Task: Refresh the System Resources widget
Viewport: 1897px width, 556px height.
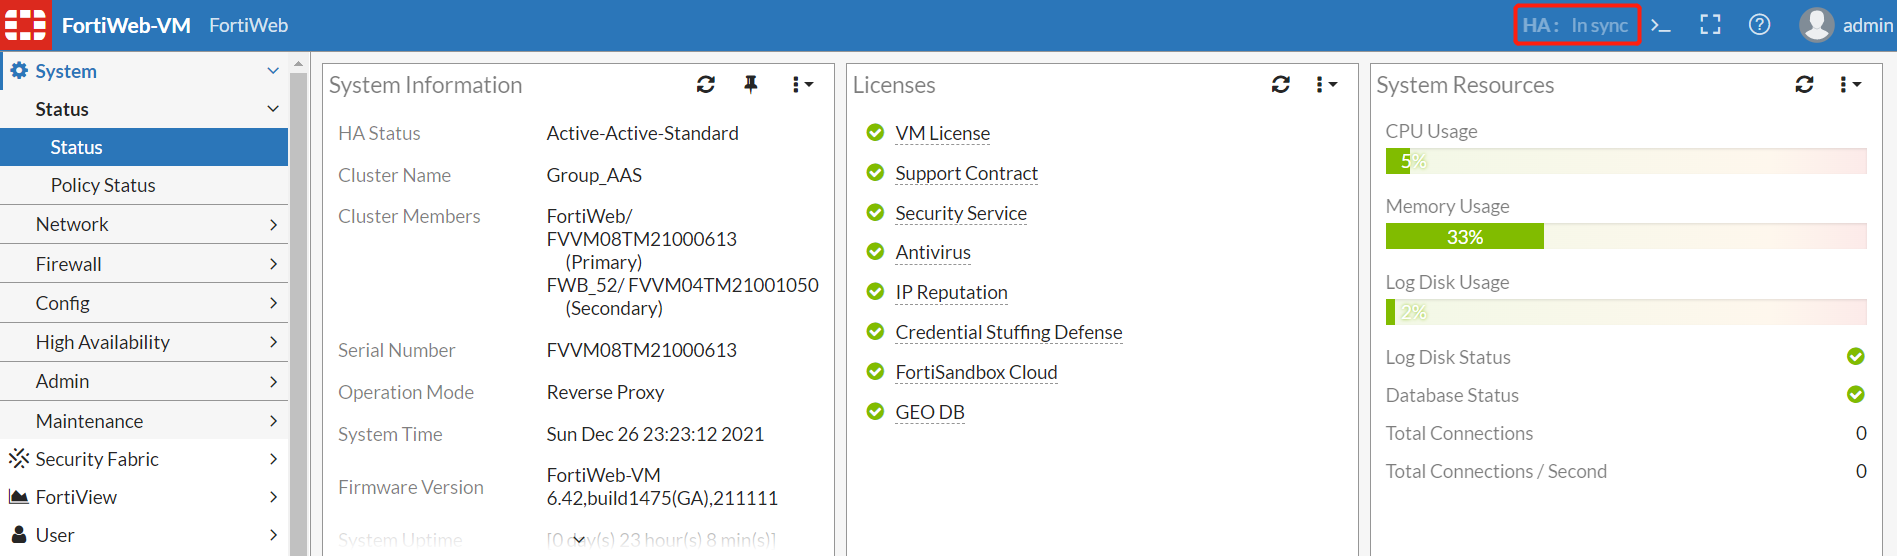Action: coord(1804,85)
